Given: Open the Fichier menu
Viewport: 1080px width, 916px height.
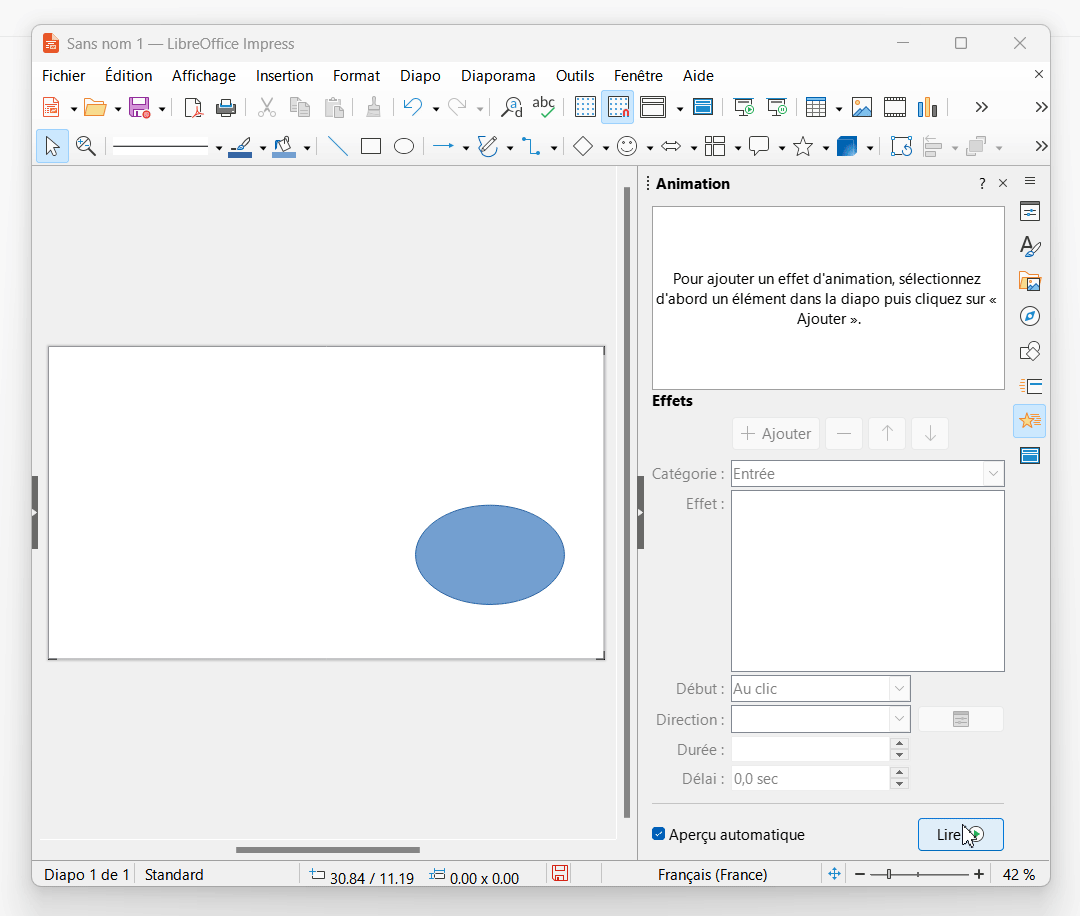Looking at the screenshot, I should (x=63, y=76).
